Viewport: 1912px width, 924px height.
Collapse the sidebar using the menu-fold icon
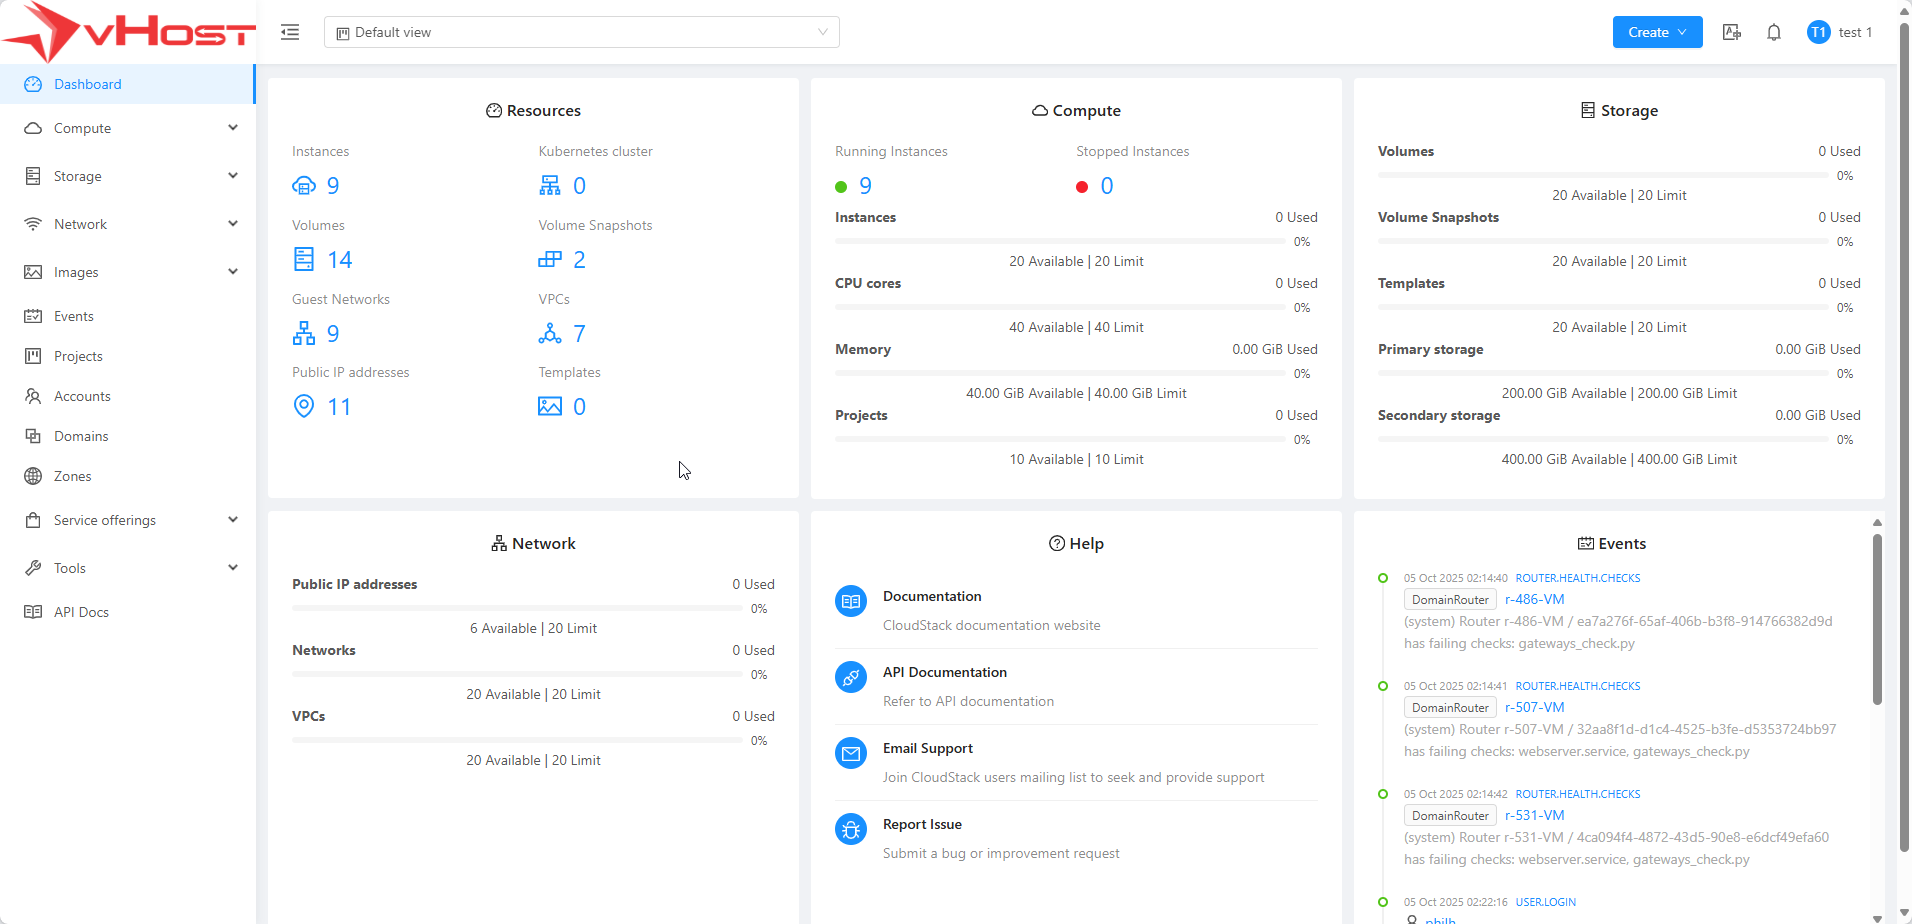[x=290, y=32]
